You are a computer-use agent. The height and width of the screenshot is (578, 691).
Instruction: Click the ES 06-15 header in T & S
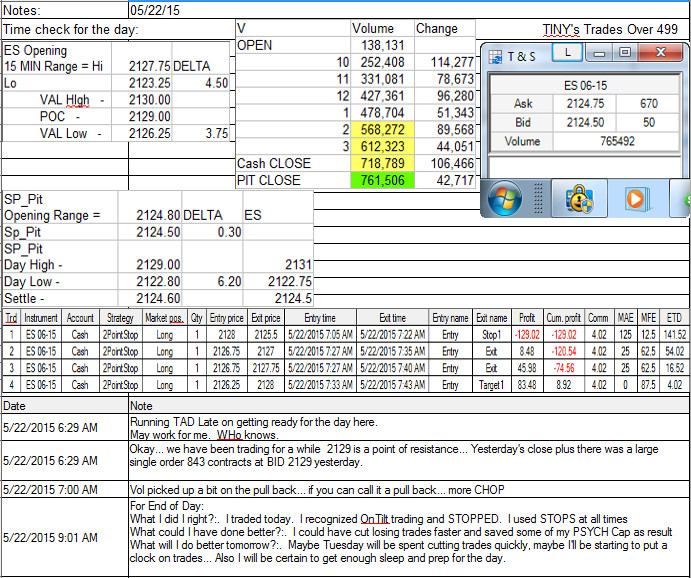585,85
